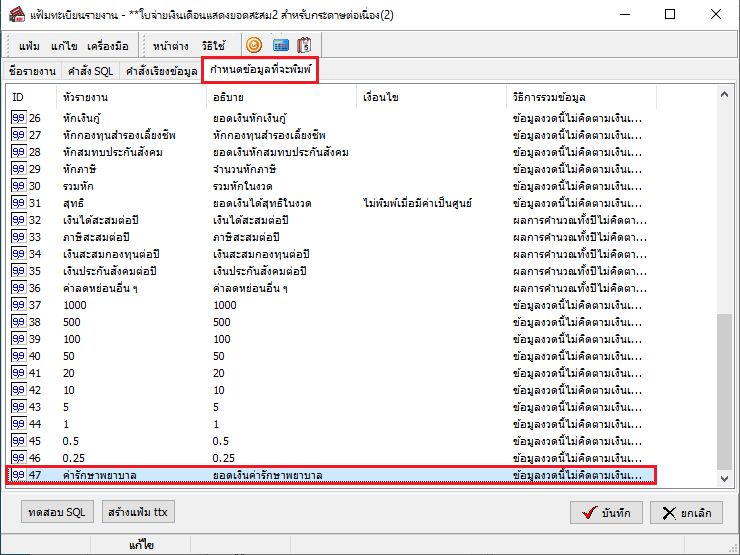Select the row icon for ID 27
740x555 pixels.
click(18, 135)
